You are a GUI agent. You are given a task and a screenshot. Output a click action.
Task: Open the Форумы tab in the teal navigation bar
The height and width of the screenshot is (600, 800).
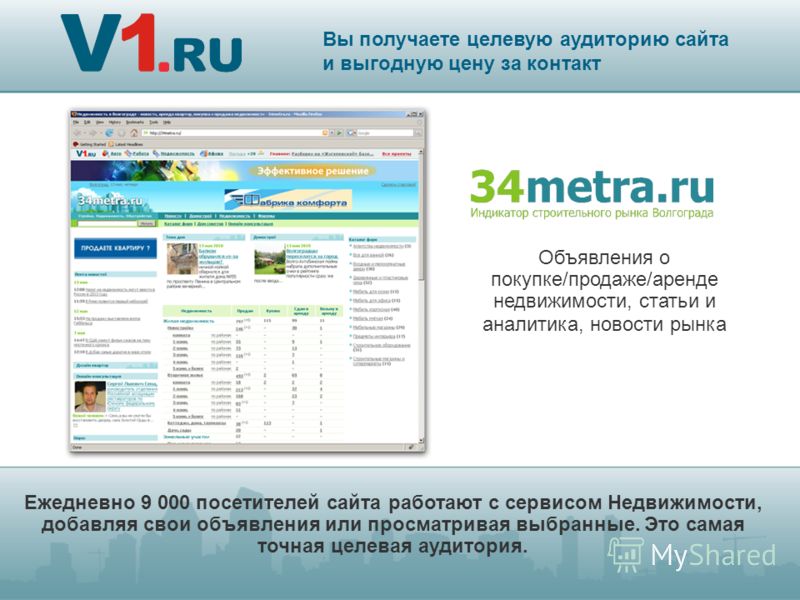(266, 216)
